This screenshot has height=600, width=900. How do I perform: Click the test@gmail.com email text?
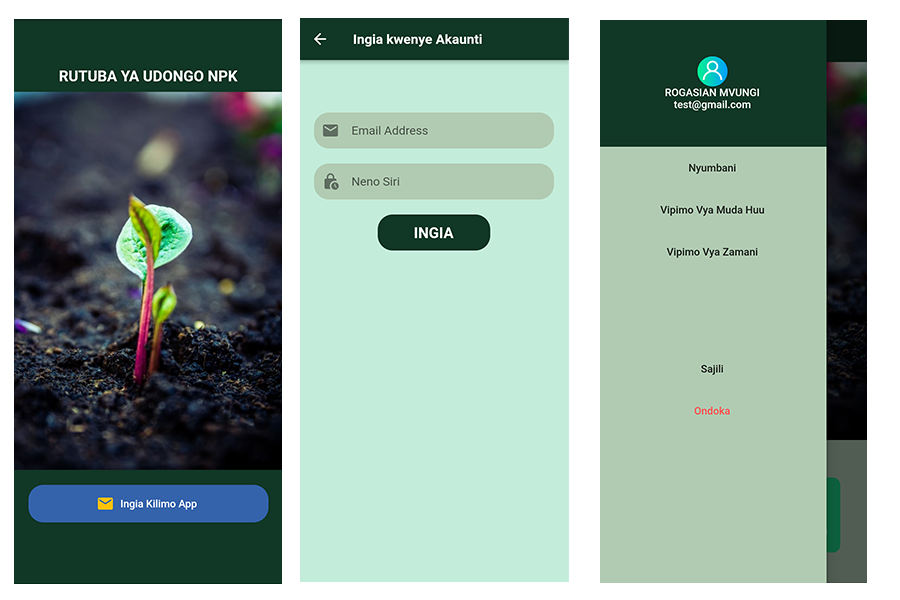coord(712,104)
